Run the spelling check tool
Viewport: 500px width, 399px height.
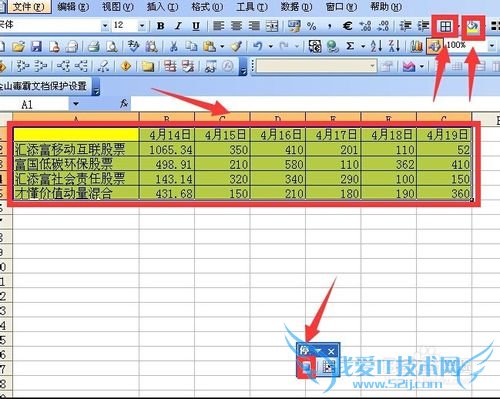point(134,46)
